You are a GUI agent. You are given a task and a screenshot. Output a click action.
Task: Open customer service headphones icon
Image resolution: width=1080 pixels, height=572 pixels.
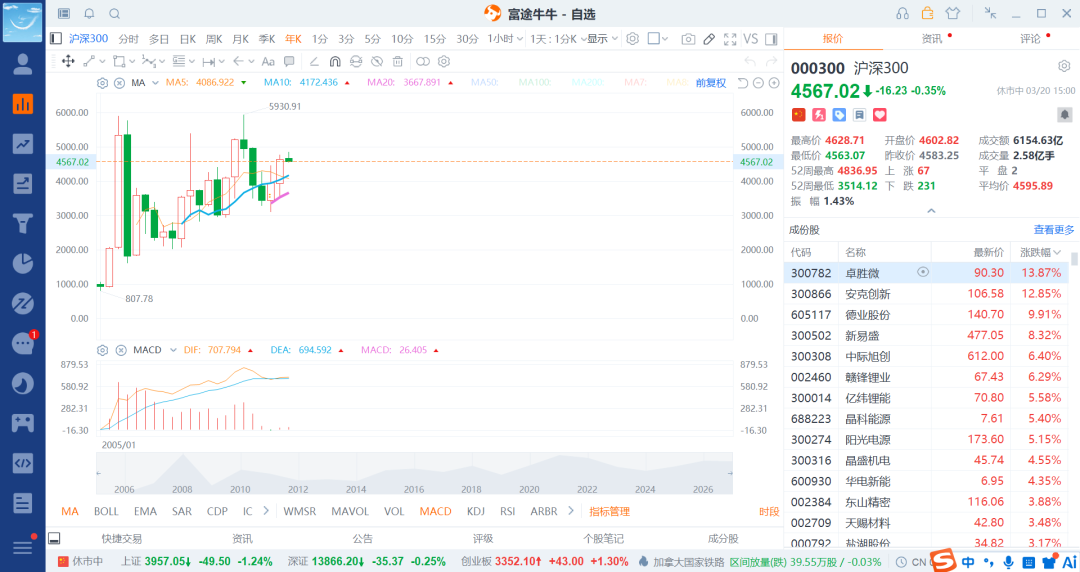click(x=902, y=14)
